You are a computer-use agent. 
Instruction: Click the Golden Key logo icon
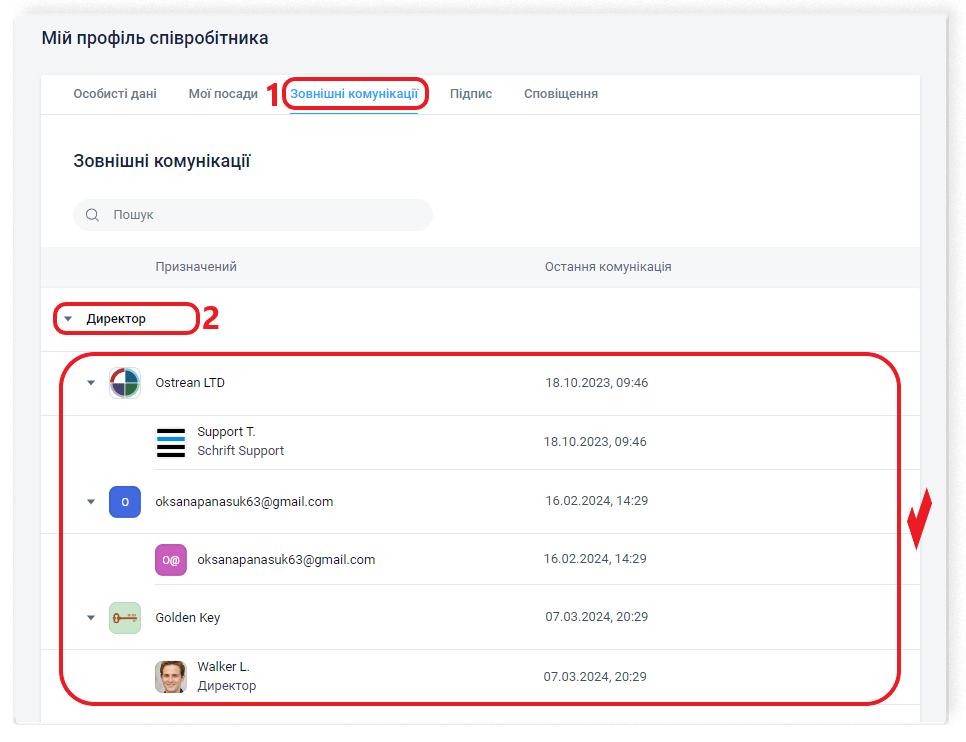[x=125, y=618]
